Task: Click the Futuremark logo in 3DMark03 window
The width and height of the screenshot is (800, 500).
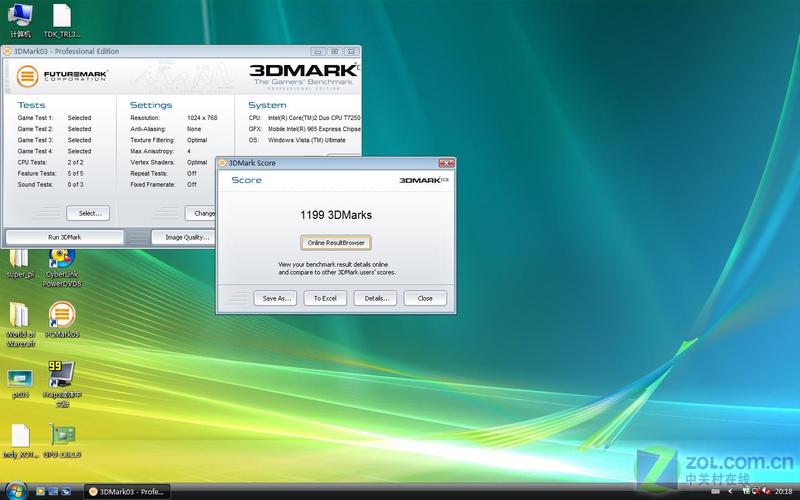Action: click(62, 77)
